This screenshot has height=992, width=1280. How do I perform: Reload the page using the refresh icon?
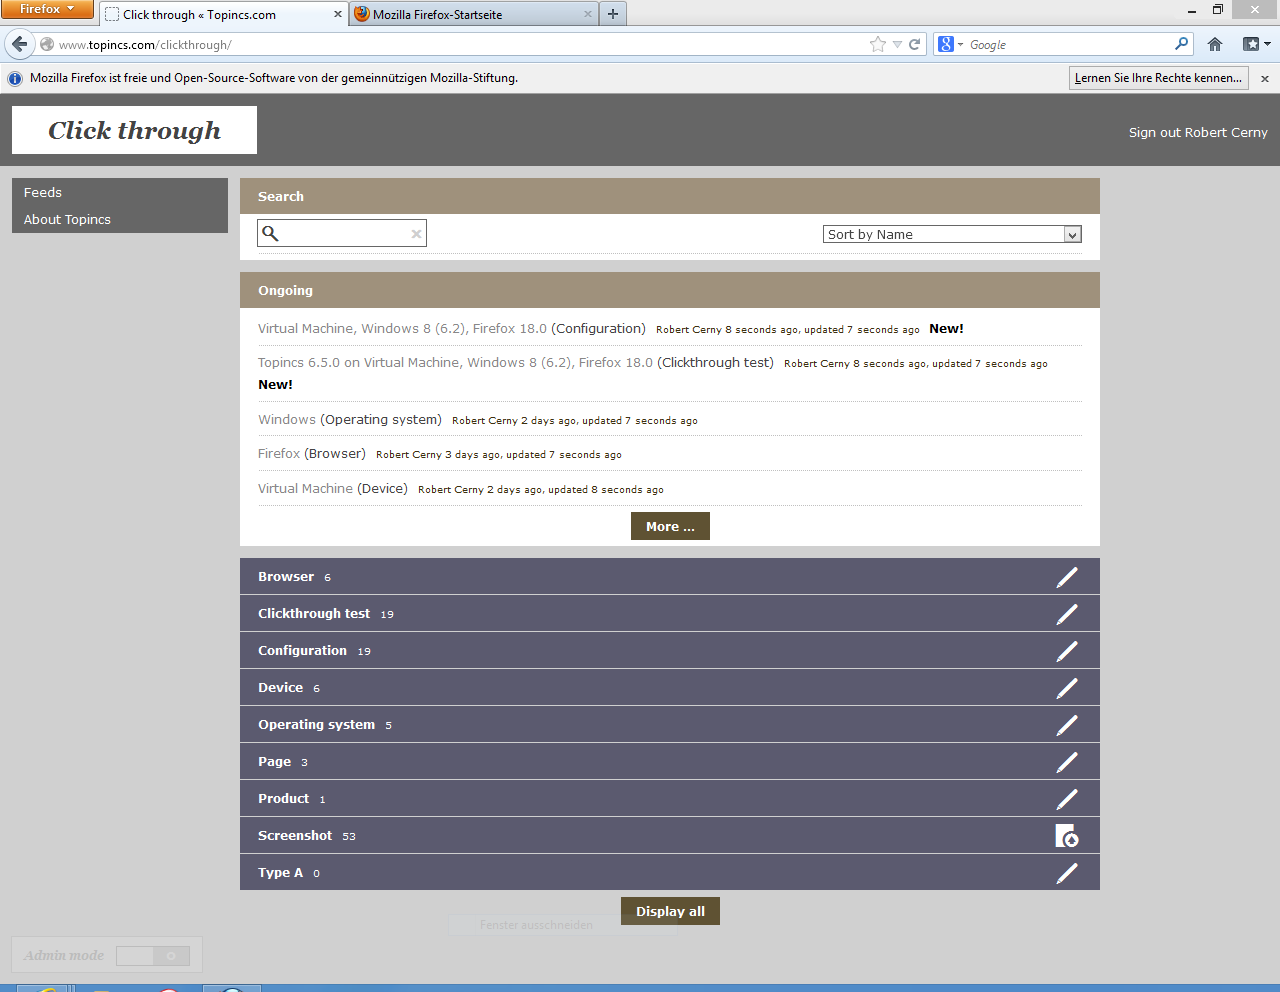tap(914, 44)
